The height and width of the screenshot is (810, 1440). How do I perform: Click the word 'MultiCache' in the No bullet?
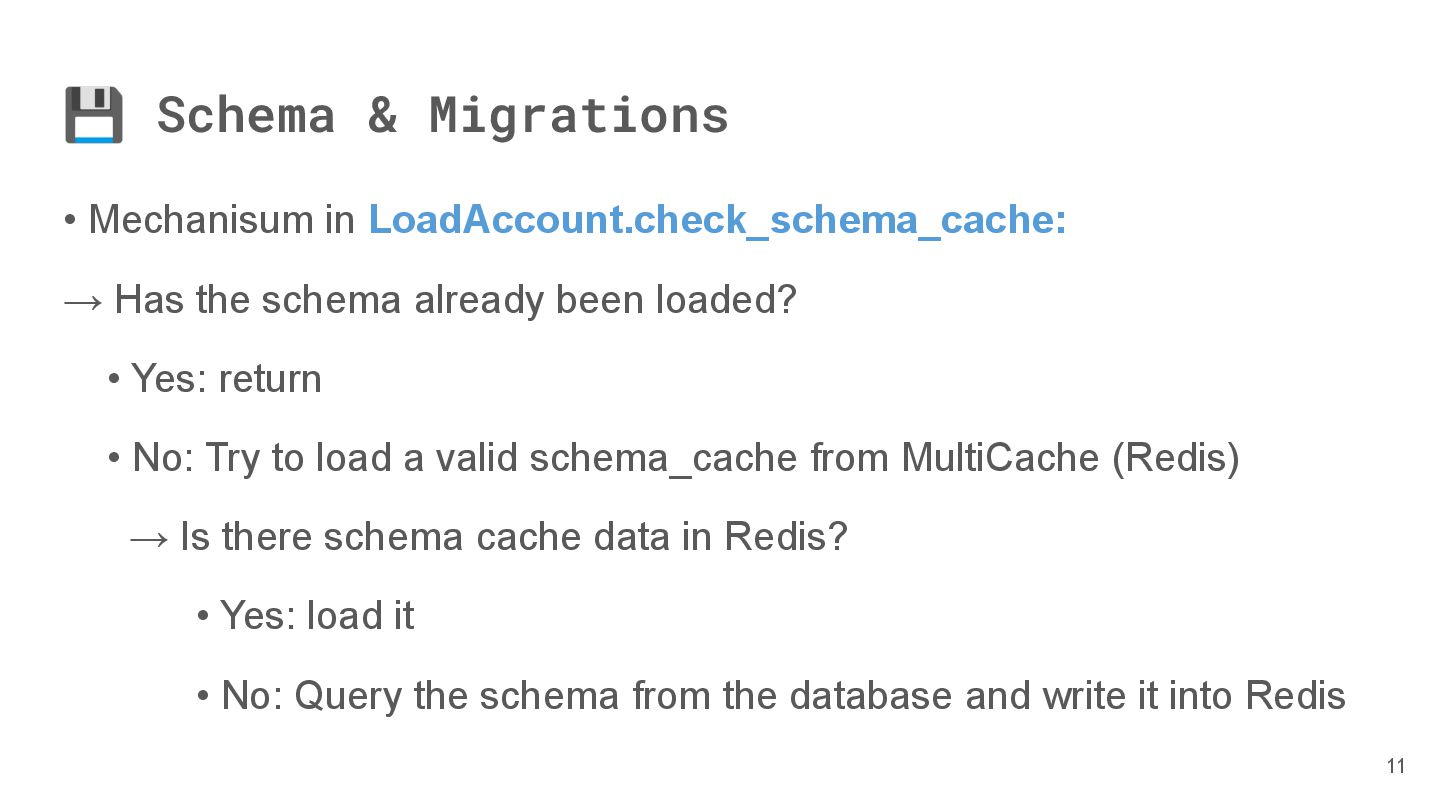(x=1000, y=458)
